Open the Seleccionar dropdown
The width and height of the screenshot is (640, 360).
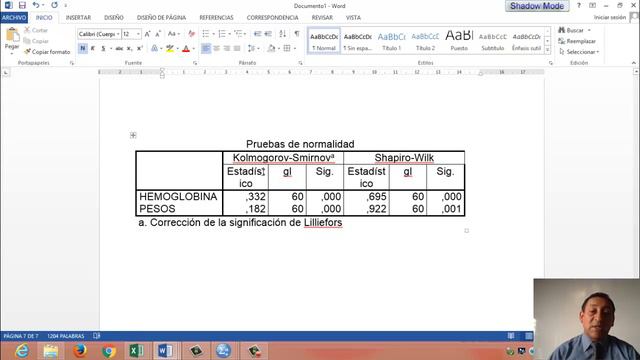coord(579,52)
